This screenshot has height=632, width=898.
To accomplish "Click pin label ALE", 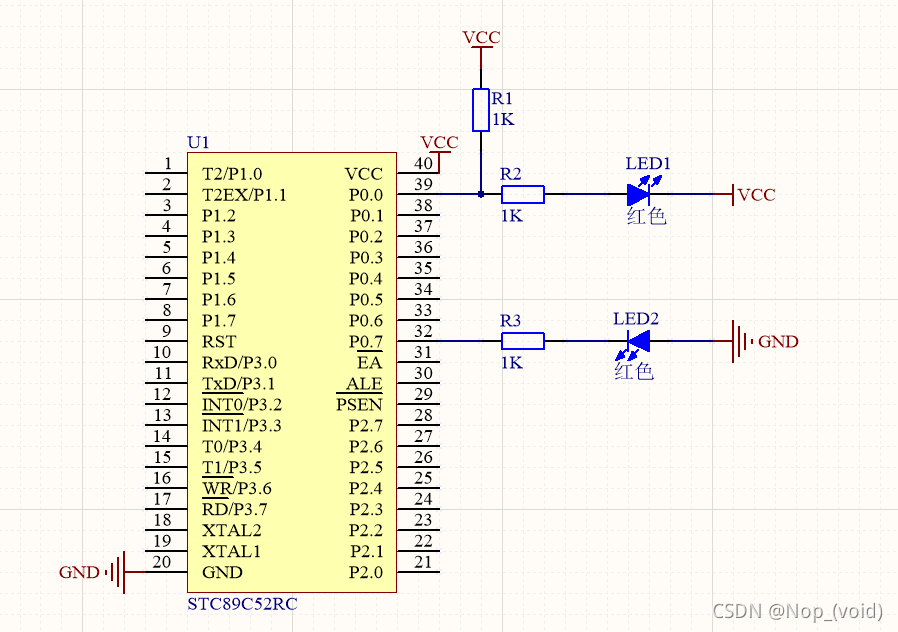I will click(x=364, y=384).
